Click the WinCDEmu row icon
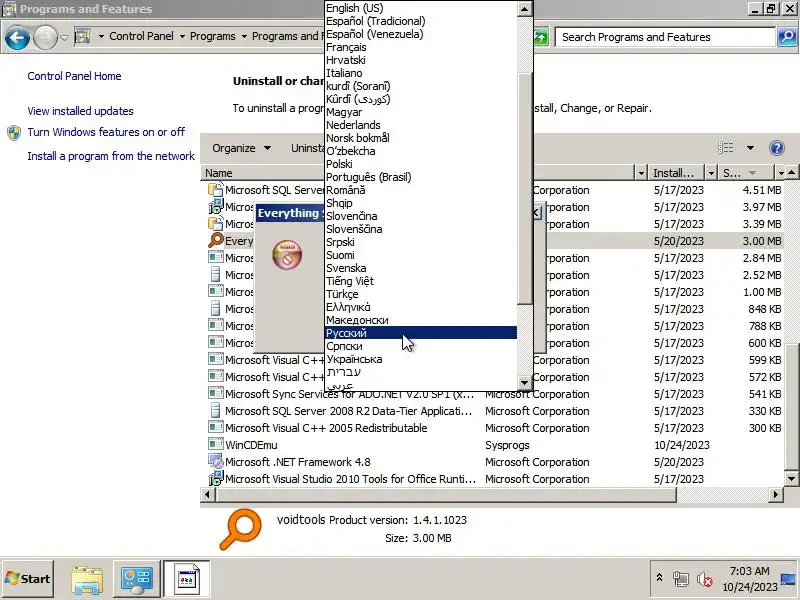Viewport: 800px width, 600px height. click(216, 444)
